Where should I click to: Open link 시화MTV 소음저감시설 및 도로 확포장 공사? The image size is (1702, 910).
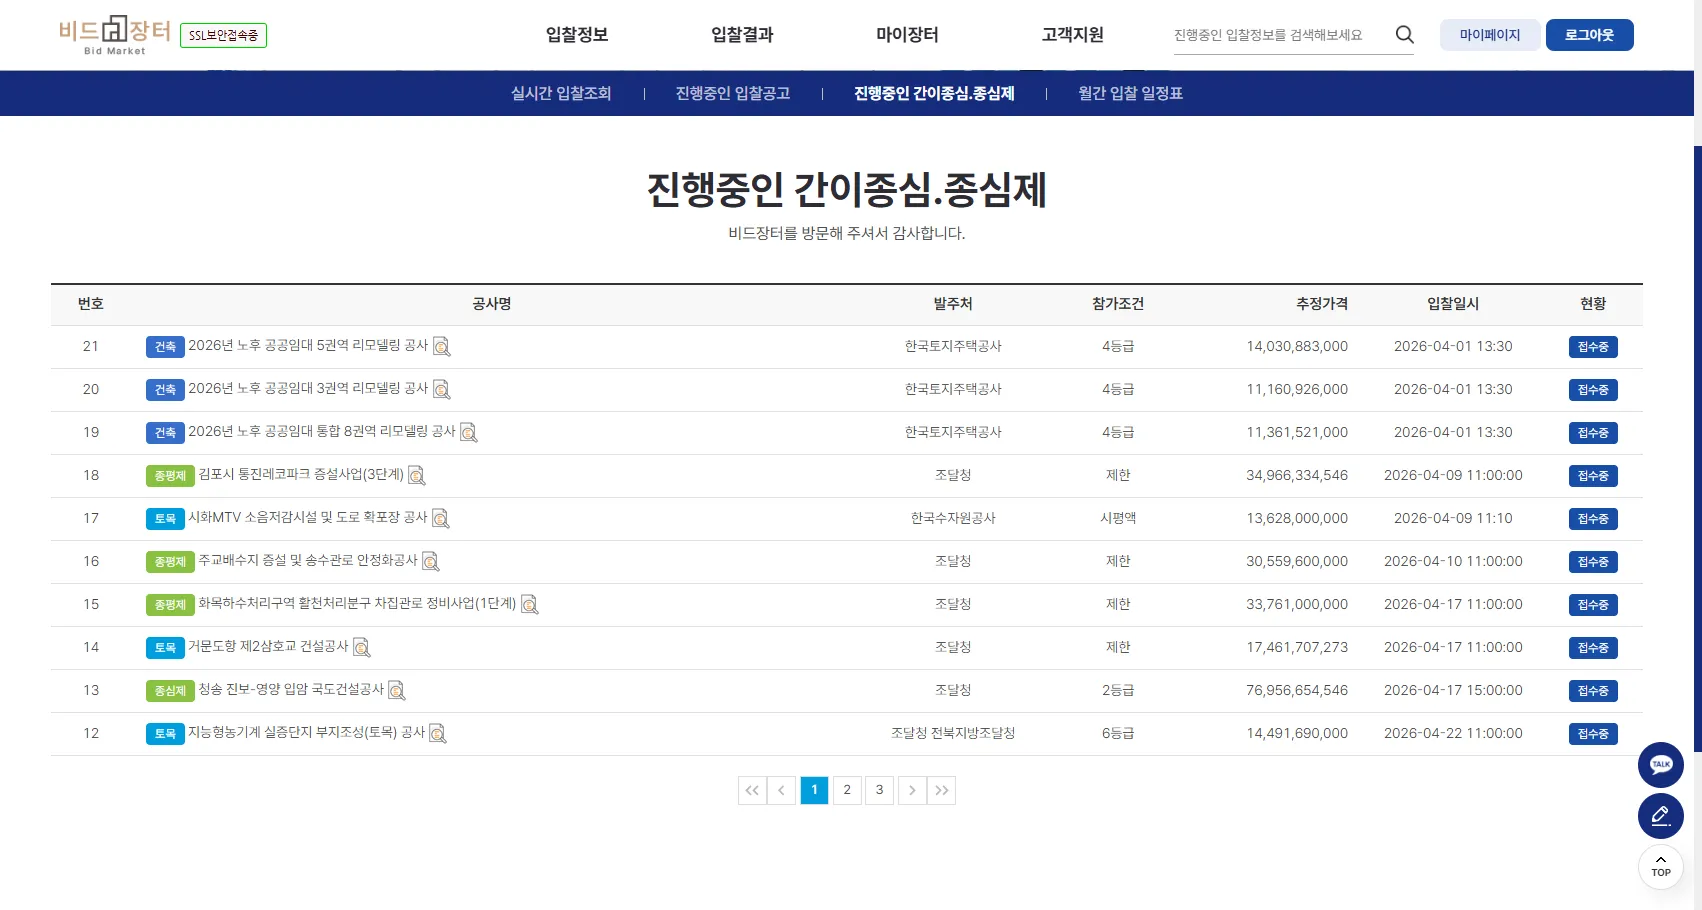(x=308, y=518)
